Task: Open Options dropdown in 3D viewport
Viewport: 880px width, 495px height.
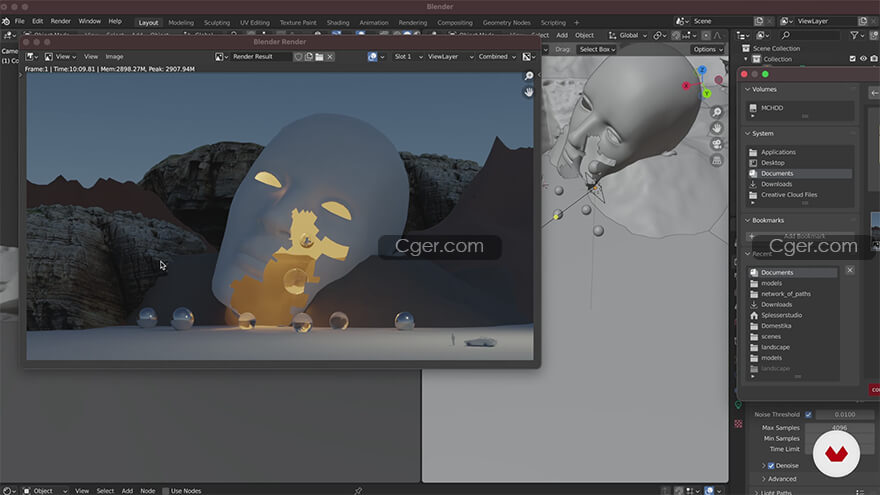Action: click(707, 49)
